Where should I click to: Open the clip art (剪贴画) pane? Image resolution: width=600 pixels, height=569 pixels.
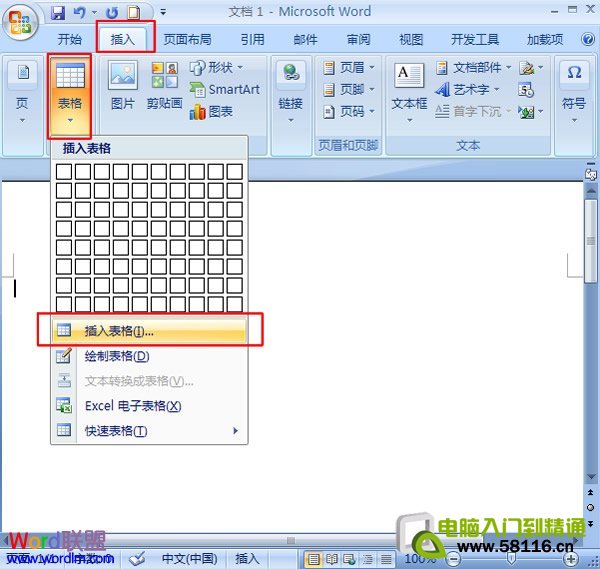pos(164,85)
